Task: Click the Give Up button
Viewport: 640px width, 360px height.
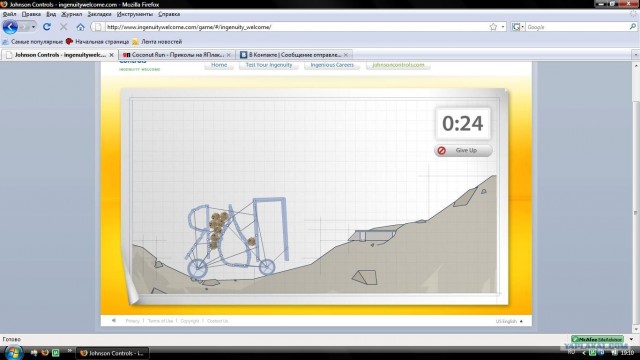Action: (x=463, y=150)
